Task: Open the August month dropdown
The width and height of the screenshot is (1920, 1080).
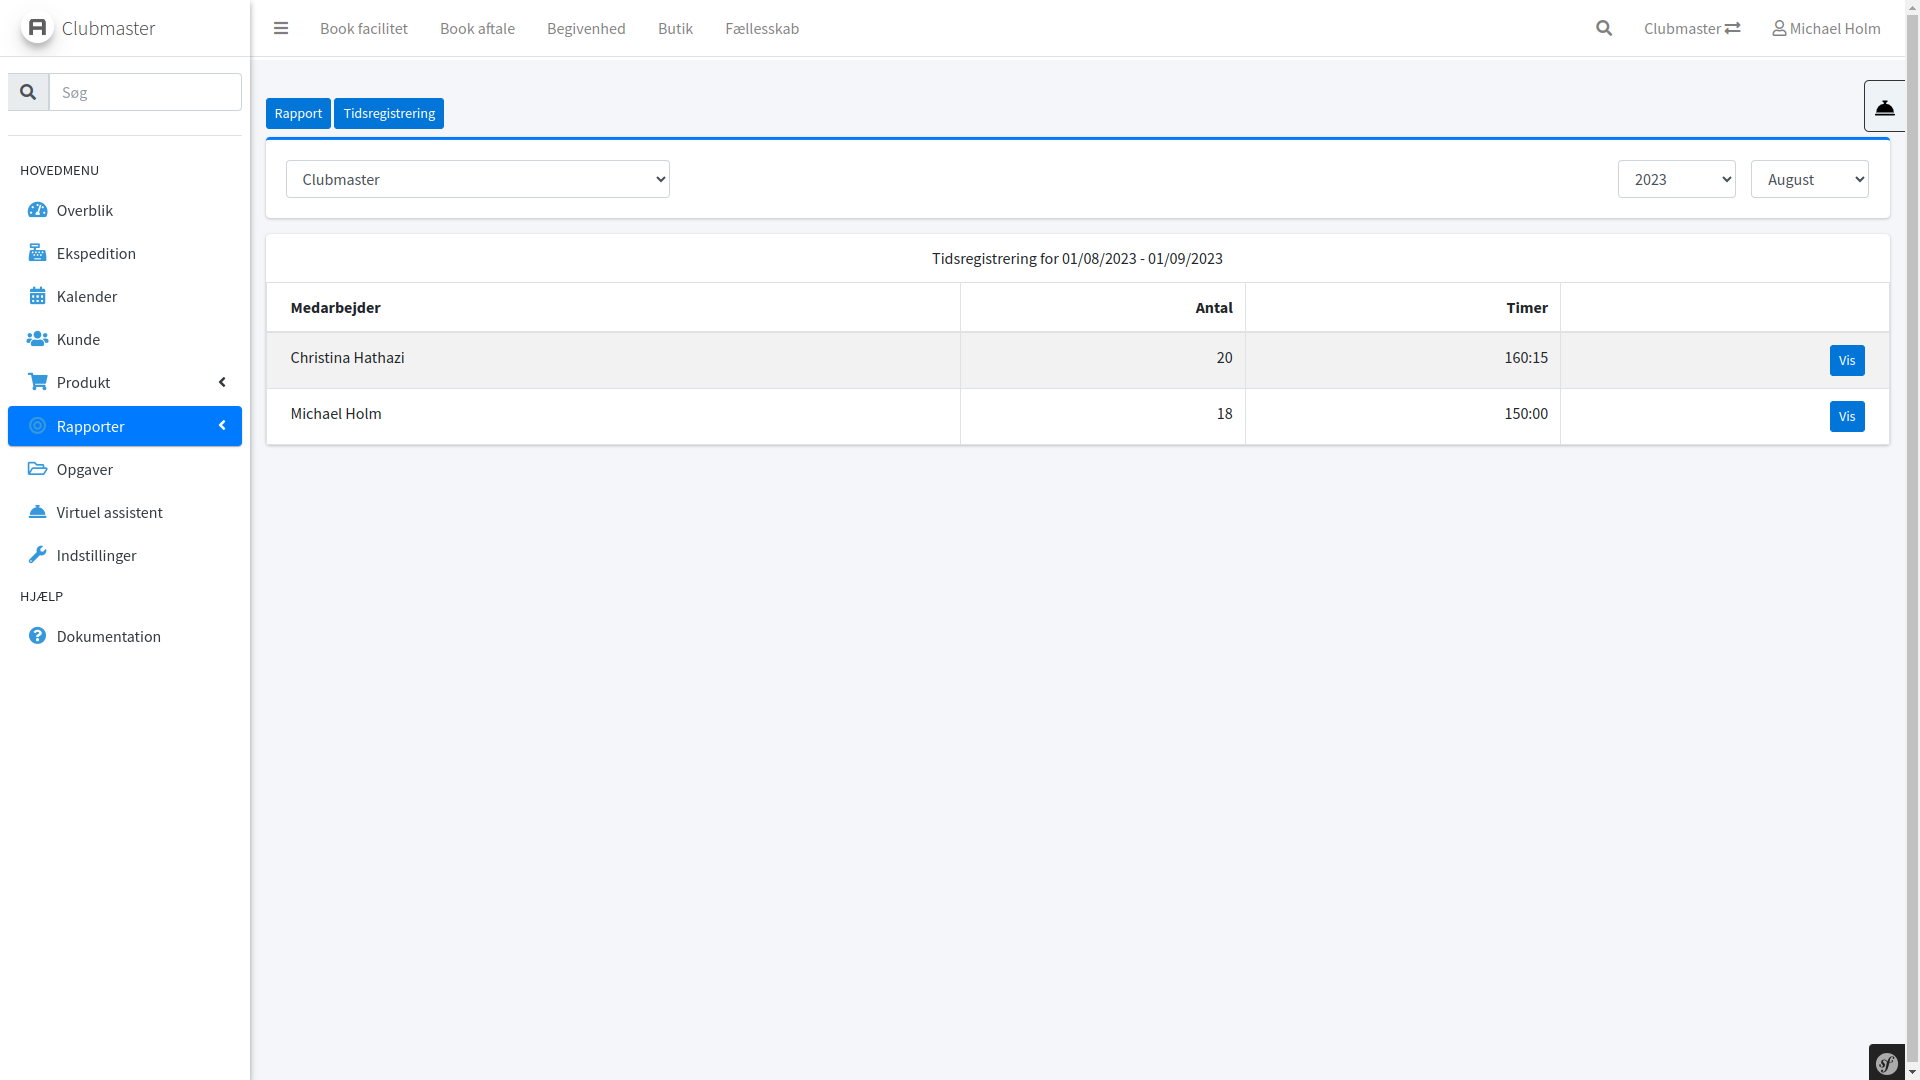Action: (x=1809, y=179)
